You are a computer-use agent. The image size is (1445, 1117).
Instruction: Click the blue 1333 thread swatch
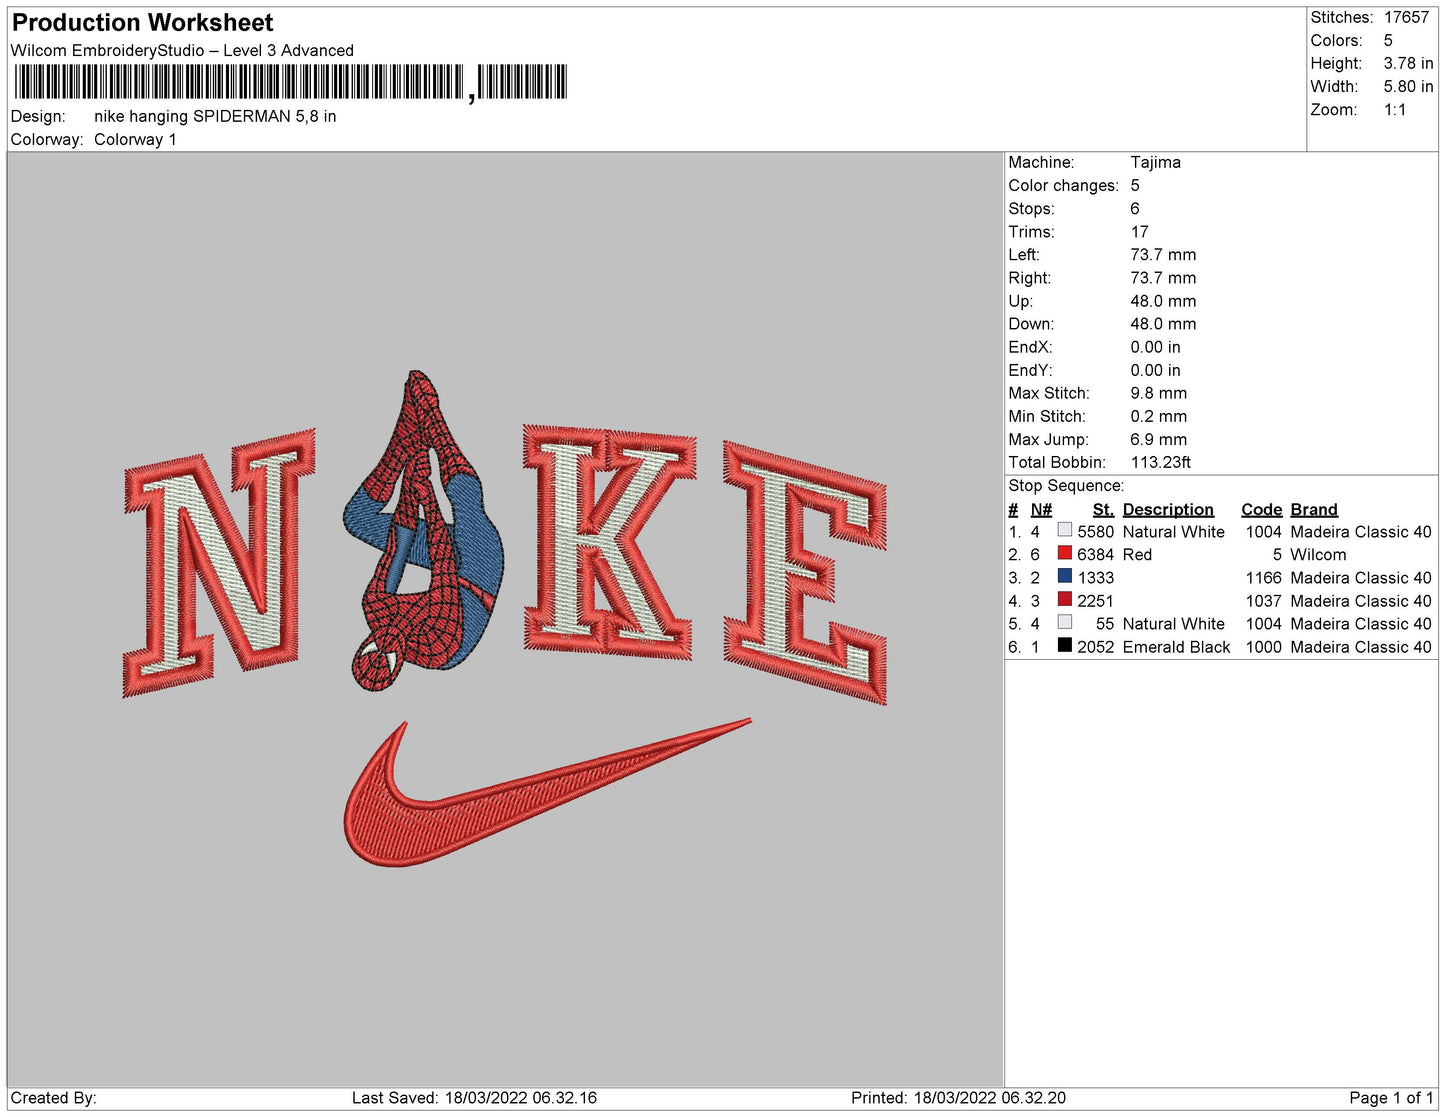[x=1064, y=577]
